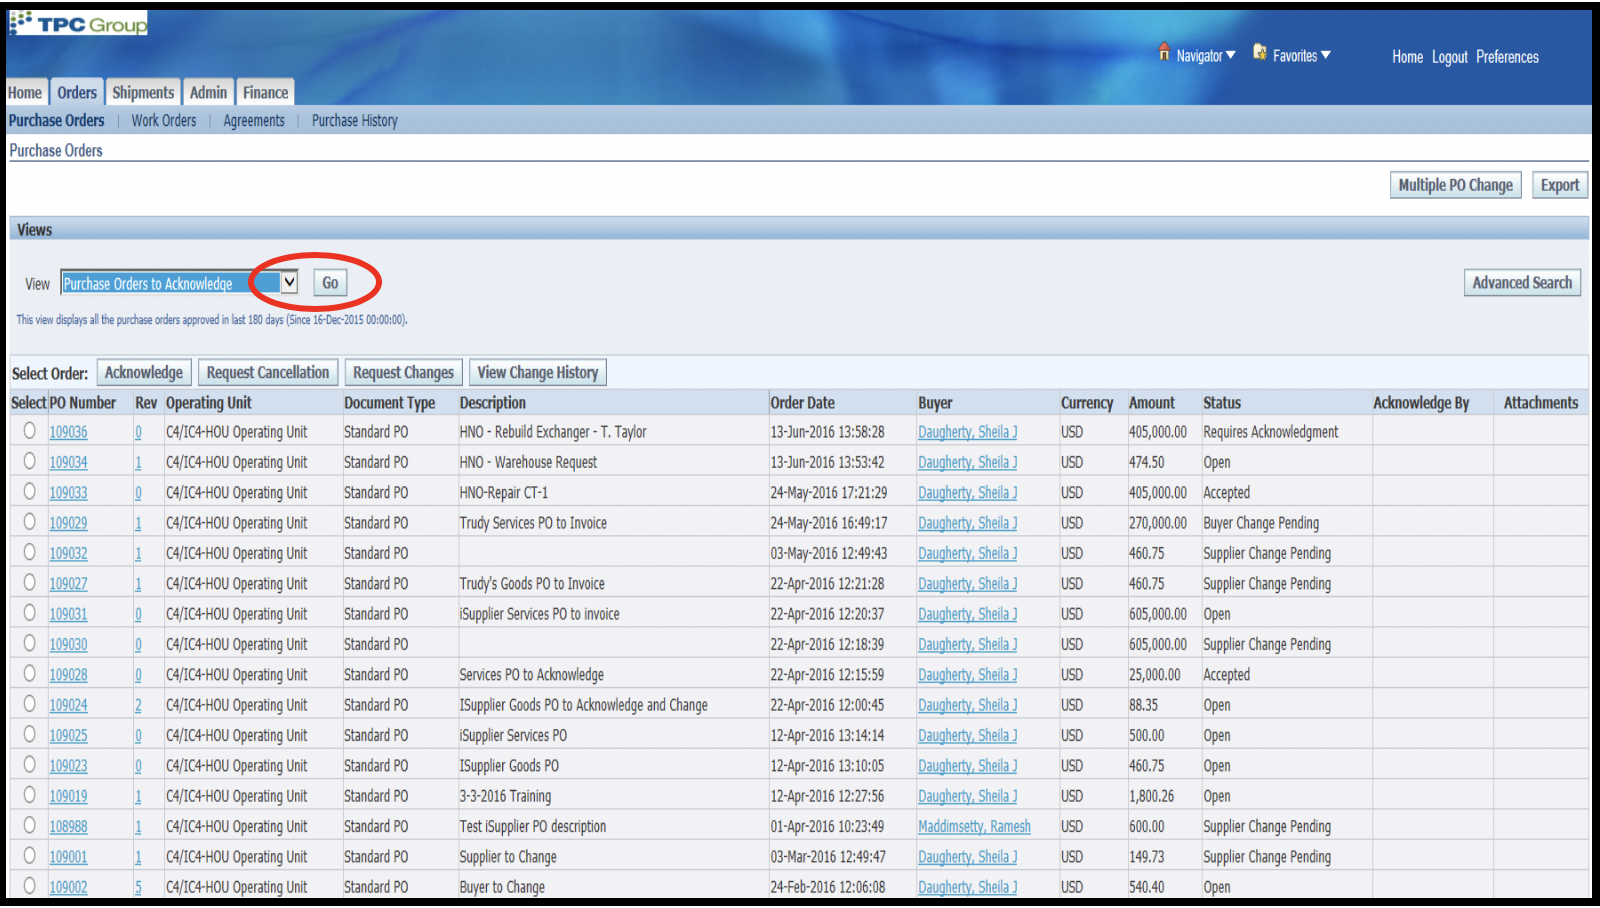This screenshot has width=1600, height=908.
Task: Expand the Favorites dropdown menu
Action: [x=1325, y=55]
